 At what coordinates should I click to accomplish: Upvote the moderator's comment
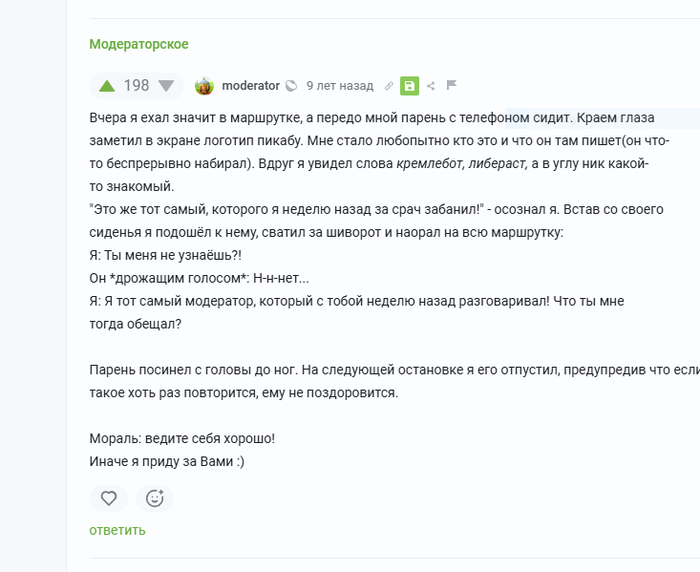pos(107,86)
